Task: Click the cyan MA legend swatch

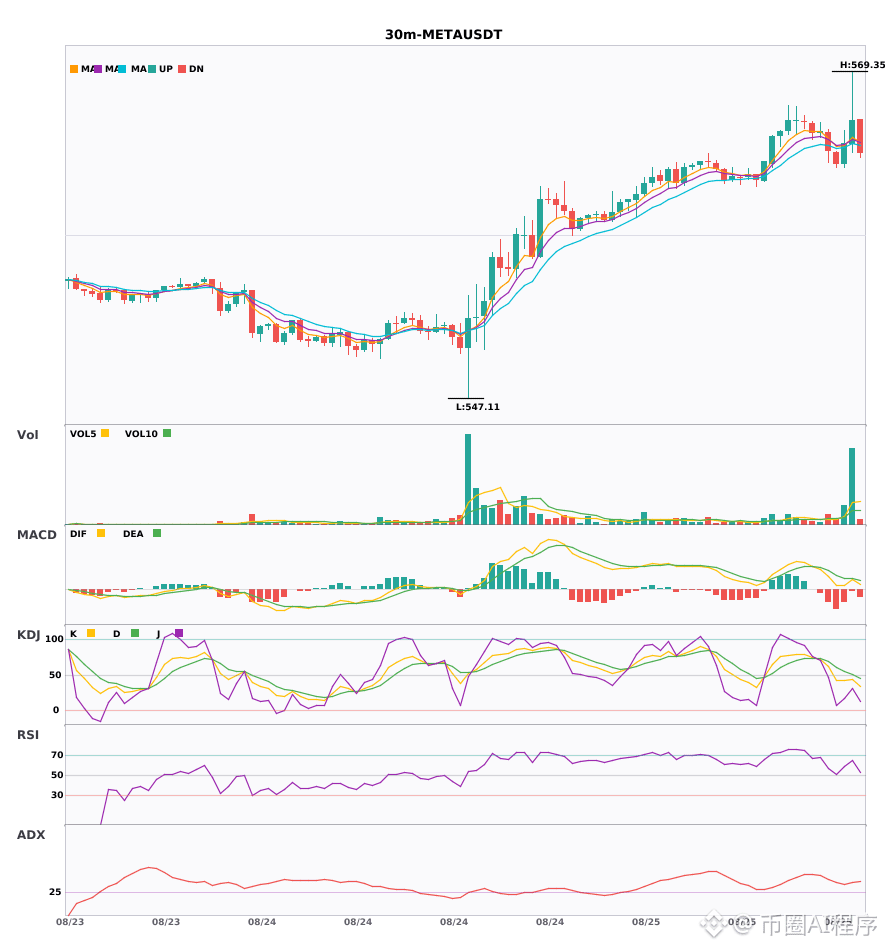Action: pos(122,69)
